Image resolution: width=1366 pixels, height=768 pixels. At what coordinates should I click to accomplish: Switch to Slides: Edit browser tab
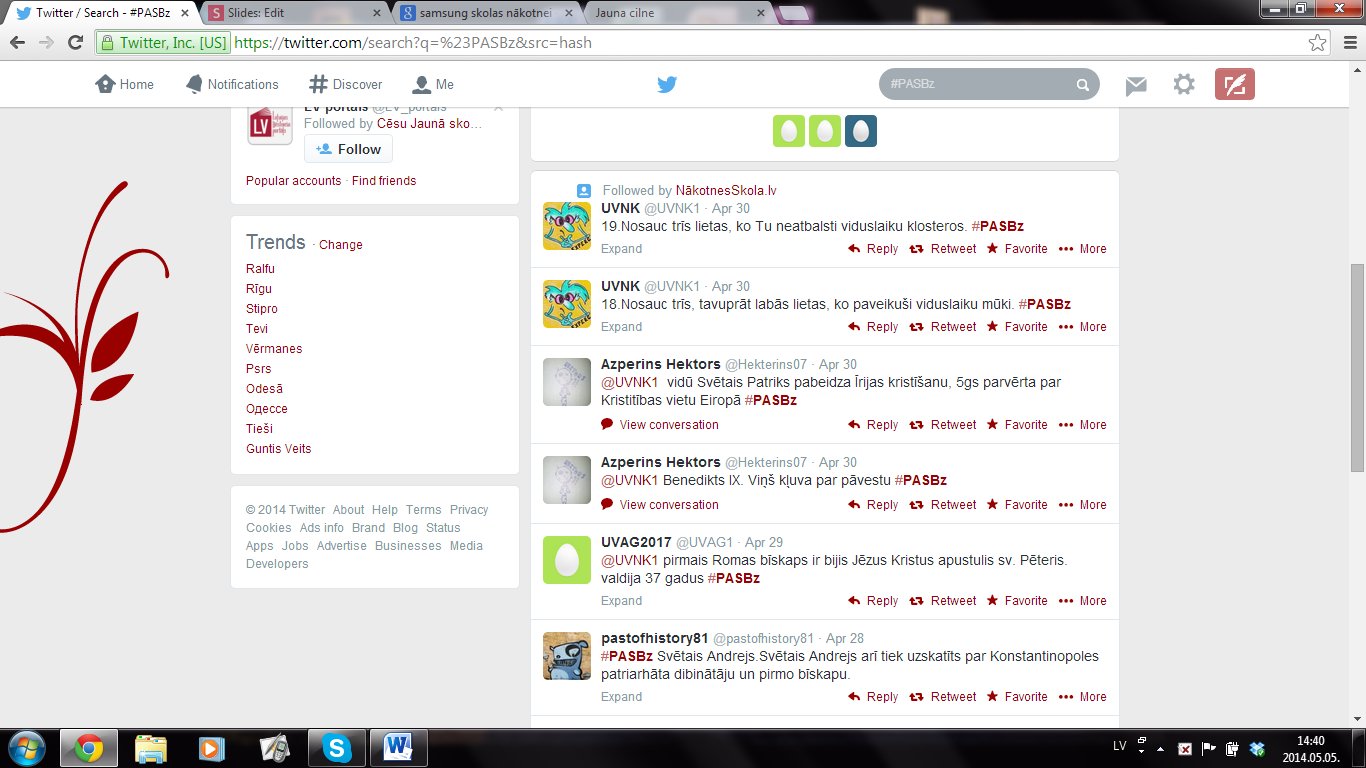point(296,13)
